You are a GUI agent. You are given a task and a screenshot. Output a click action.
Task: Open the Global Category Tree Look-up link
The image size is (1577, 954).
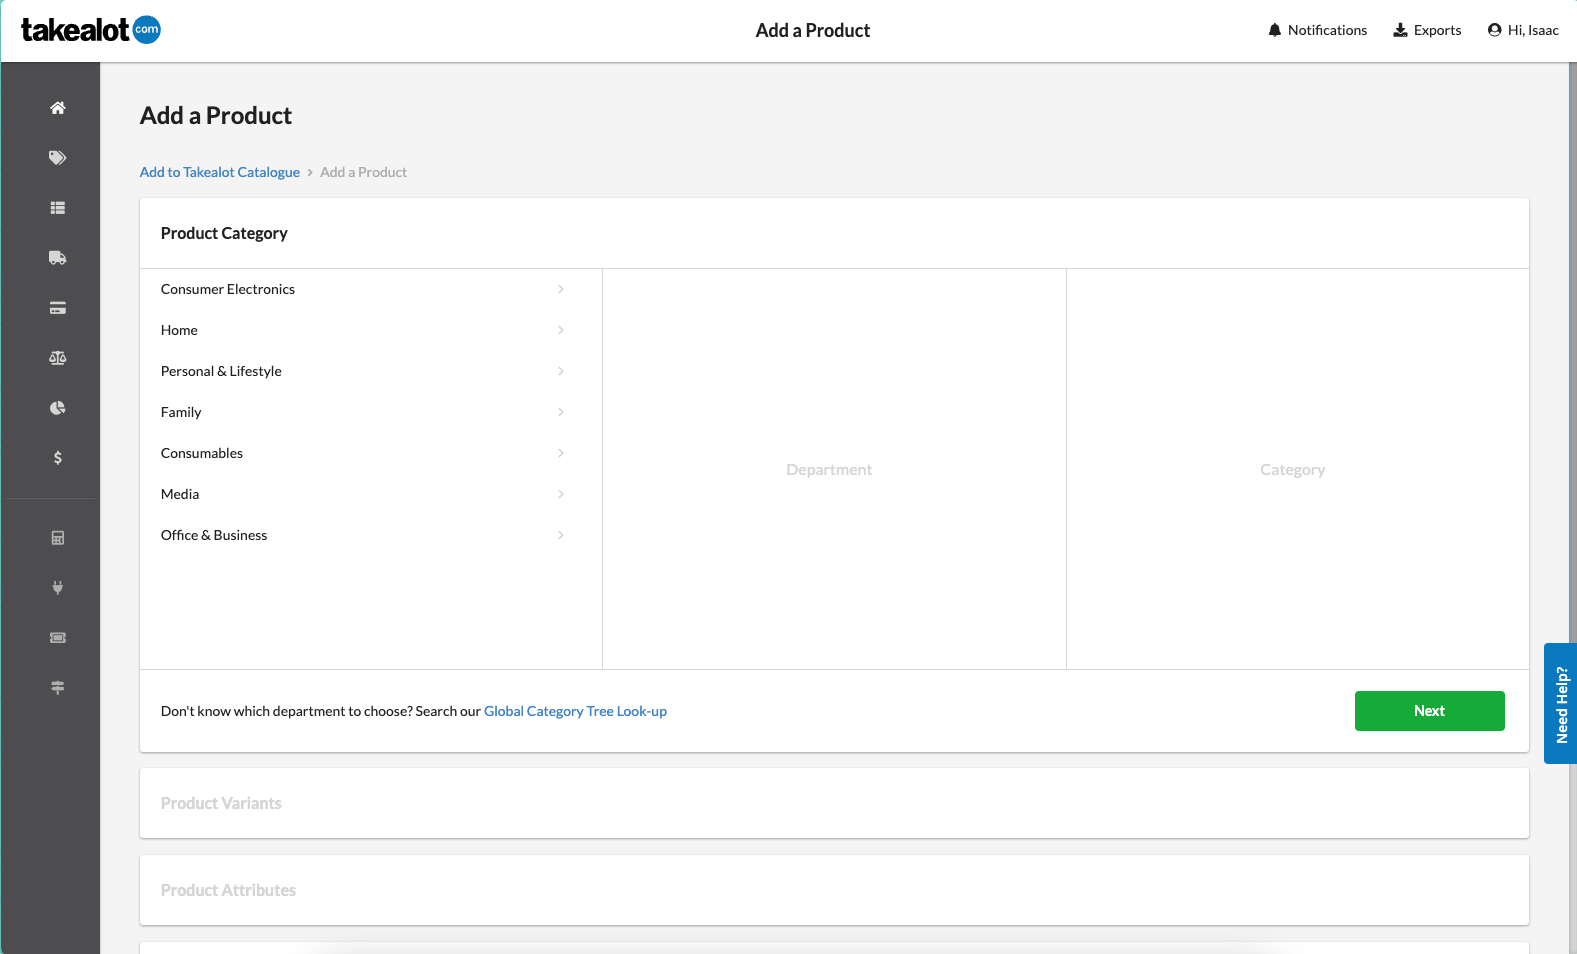(575, 711)
